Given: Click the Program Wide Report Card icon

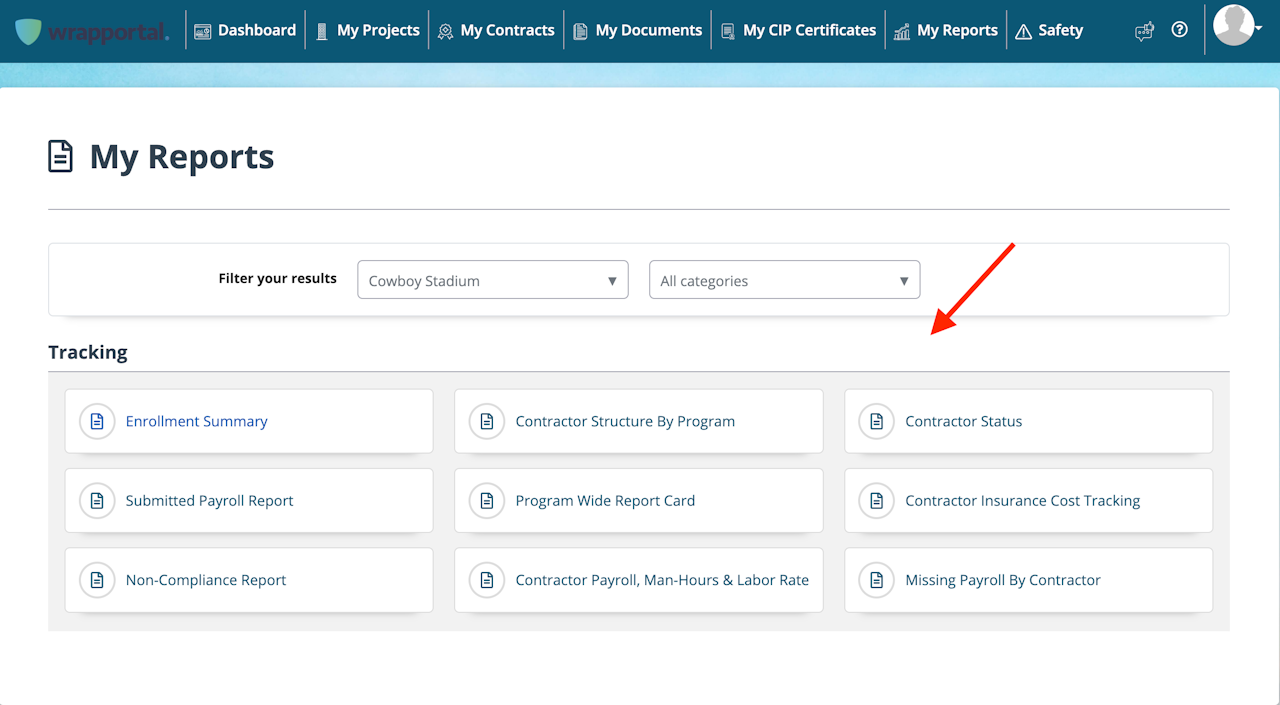Looking at the screenshot, I should click(x=487, y=500).
